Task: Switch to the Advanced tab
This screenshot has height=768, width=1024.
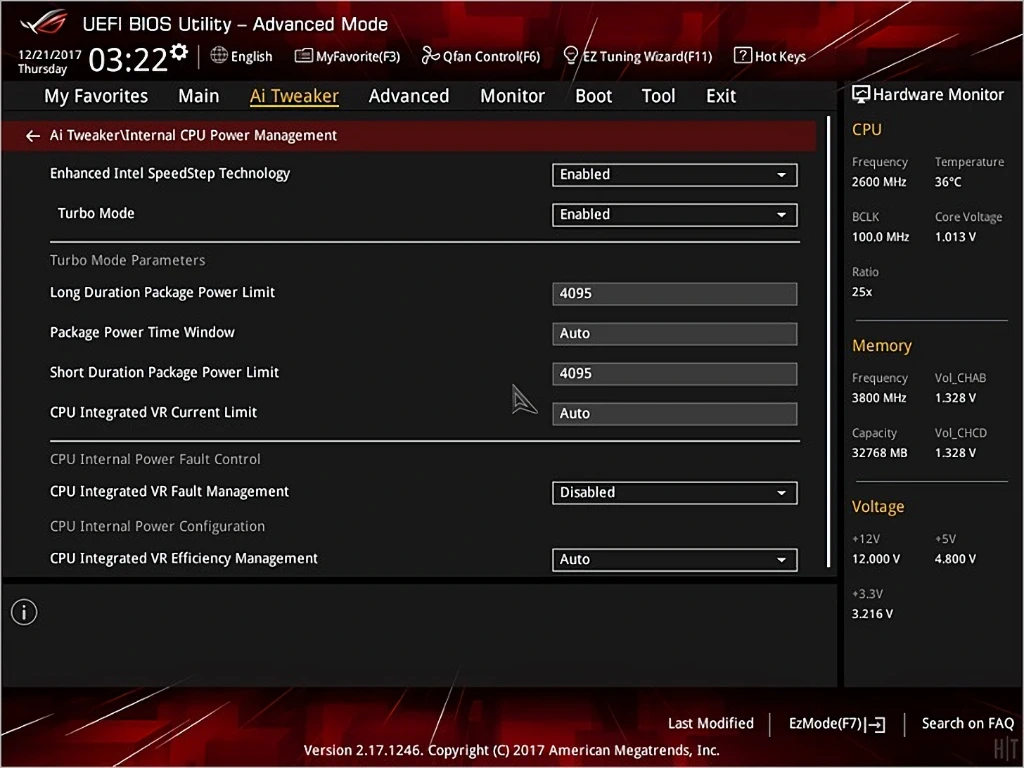Action: tap(409, 96)
